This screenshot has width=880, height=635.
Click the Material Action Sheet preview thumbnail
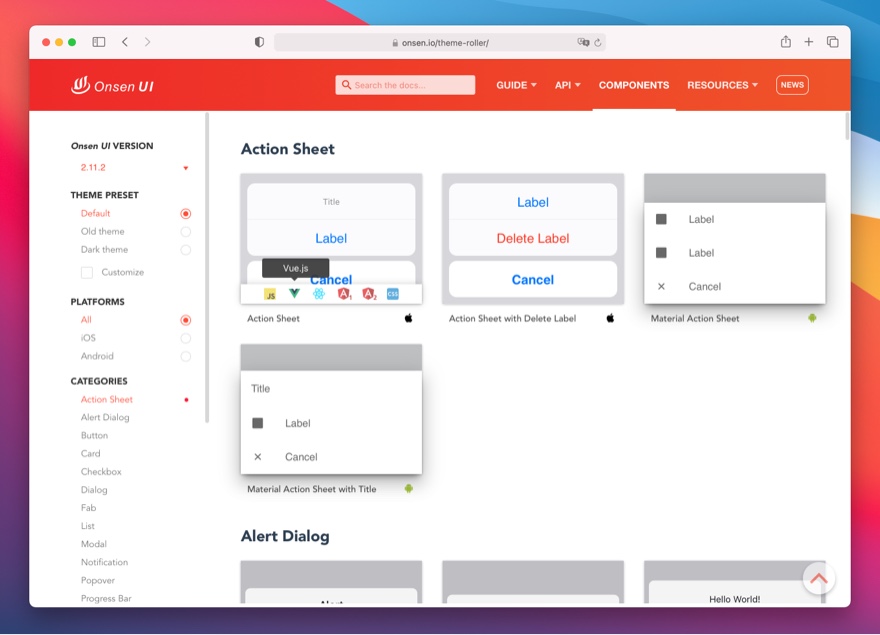(735, 239)
